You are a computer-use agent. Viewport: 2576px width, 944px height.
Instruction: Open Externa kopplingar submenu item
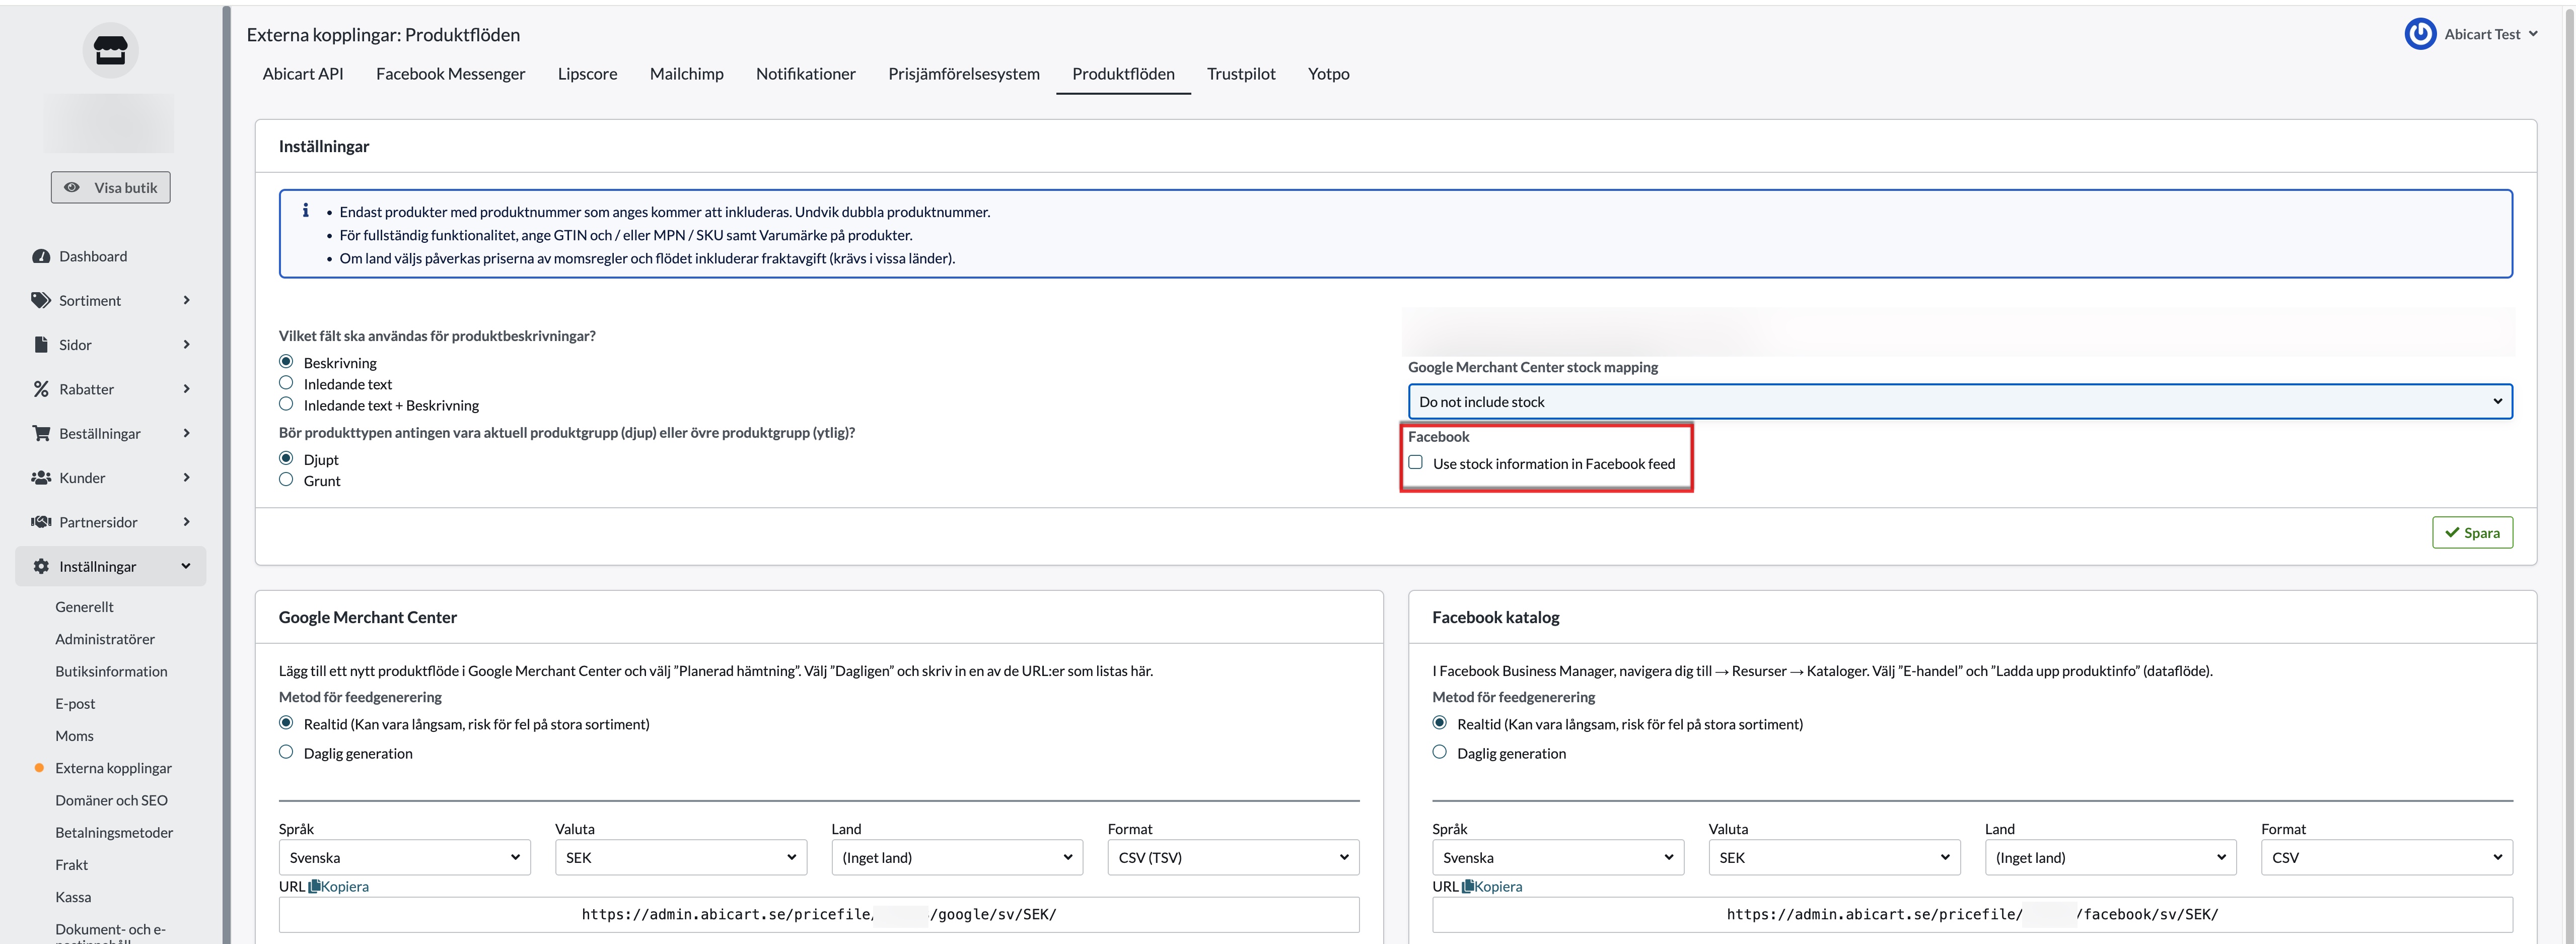click(x=113, y=767)
